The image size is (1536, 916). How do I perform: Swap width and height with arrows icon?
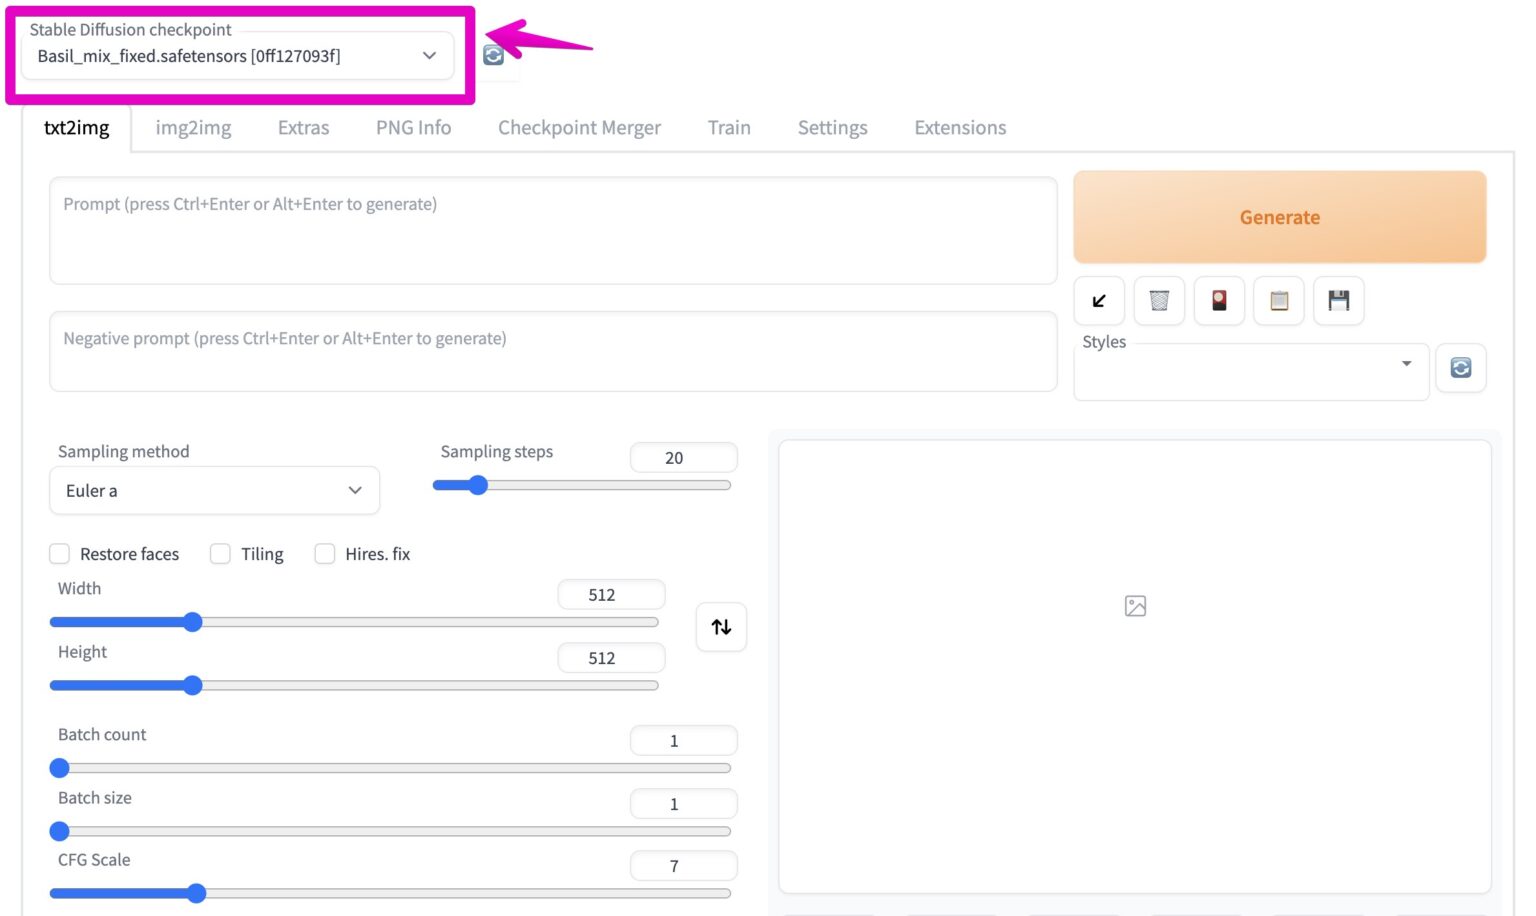coord(721,627)
